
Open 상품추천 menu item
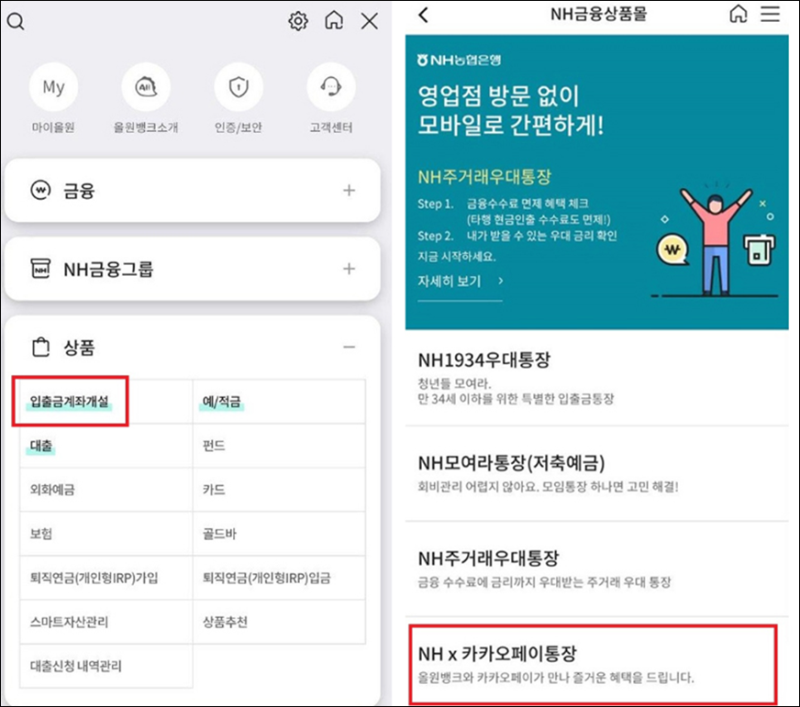click(279, 622)
